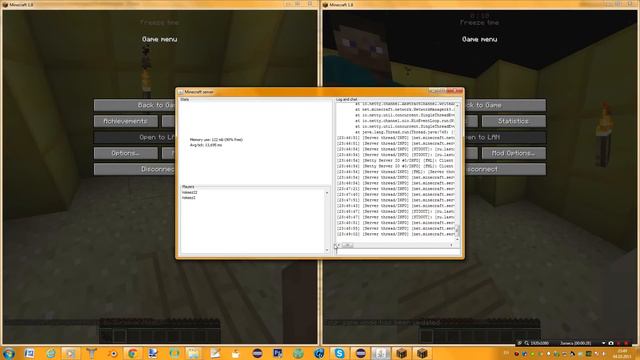The width and height of the screenshot is (640, 360).
Task: Click the log horizontal scrollbar thumb
Action: [x=348, y=245]
